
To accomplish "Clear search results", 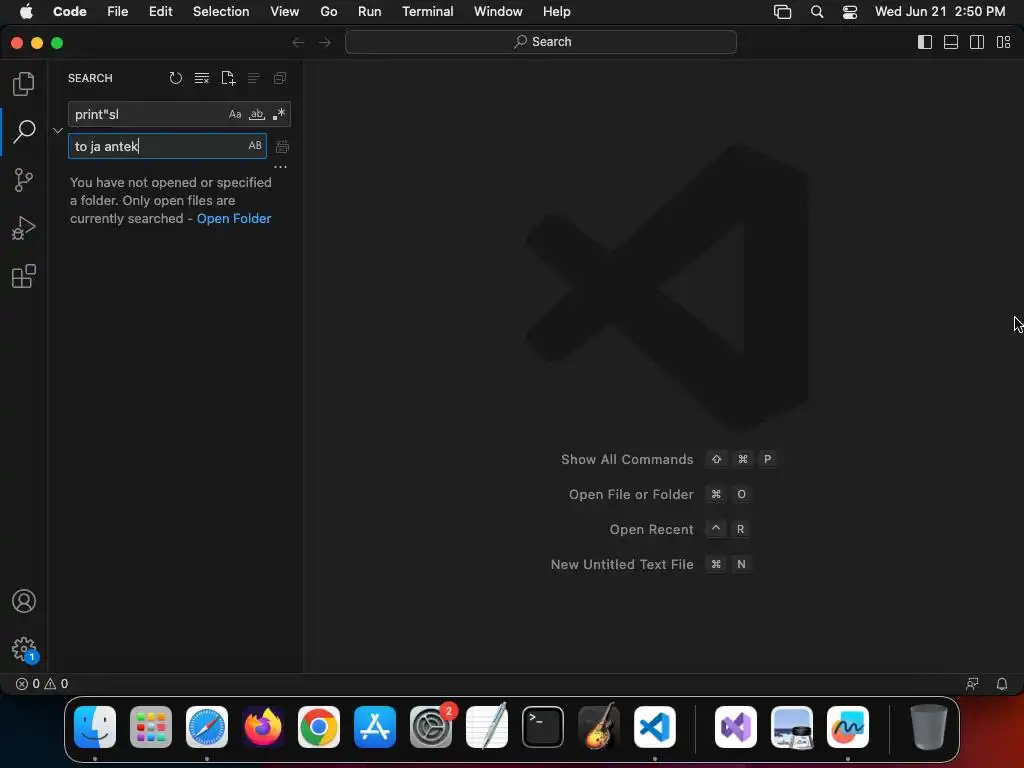I will tap(202, 78).
